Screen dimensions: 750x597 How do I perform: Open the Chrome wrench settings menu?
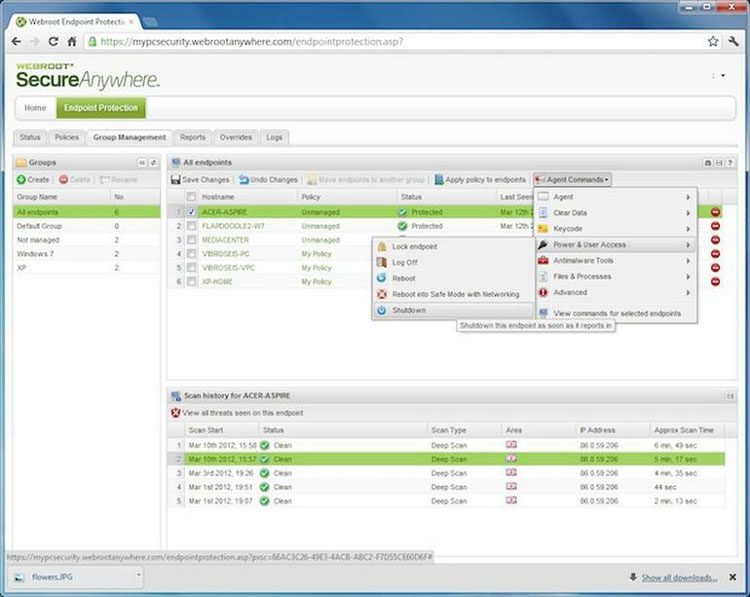click(733, 42)
